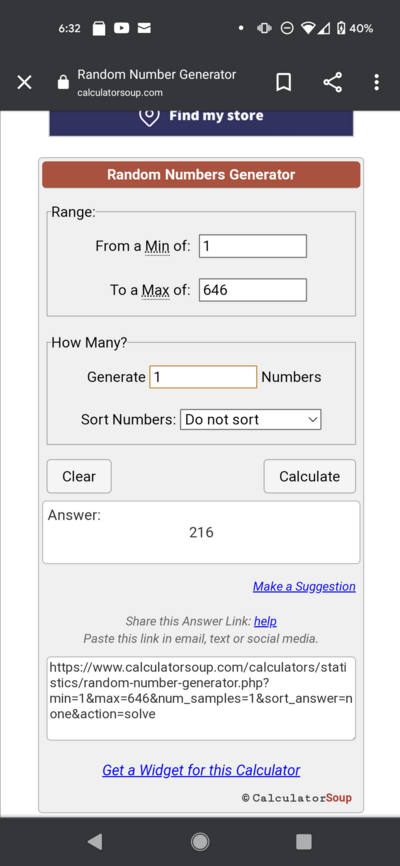The image size is (400, 866).
Task: Bookmark this page with the bookmark icon
Action: tap(283, 83)
